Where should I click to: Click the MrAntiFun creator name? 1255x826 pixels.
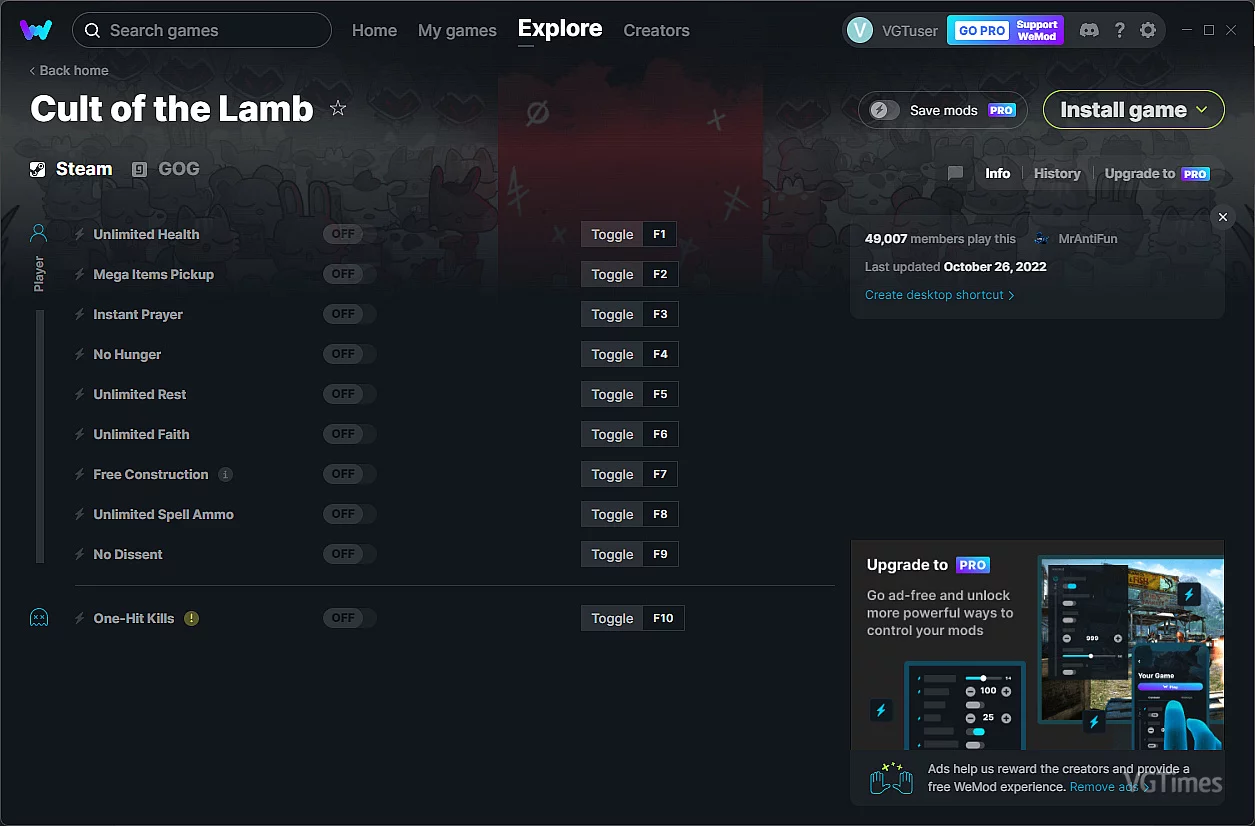(x=1088, y=239)
